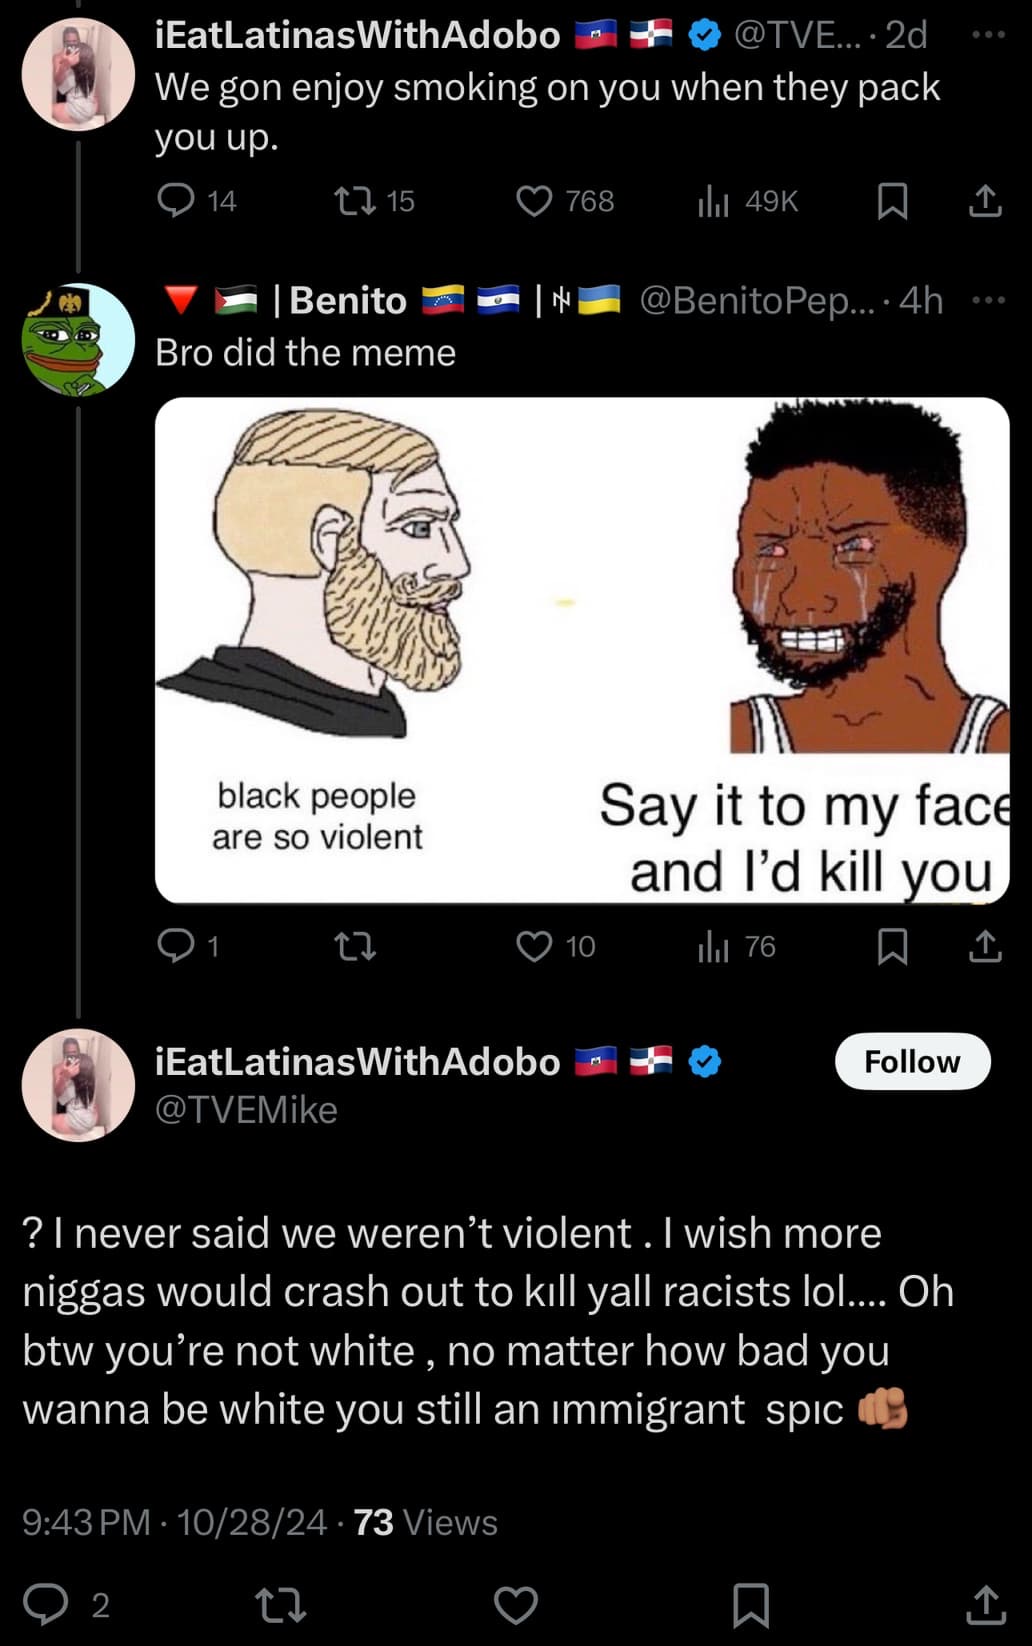Bookmark the main tweet at the bottom
Viewport: 1032px width, 1646px height.
tap(751, 1605)
